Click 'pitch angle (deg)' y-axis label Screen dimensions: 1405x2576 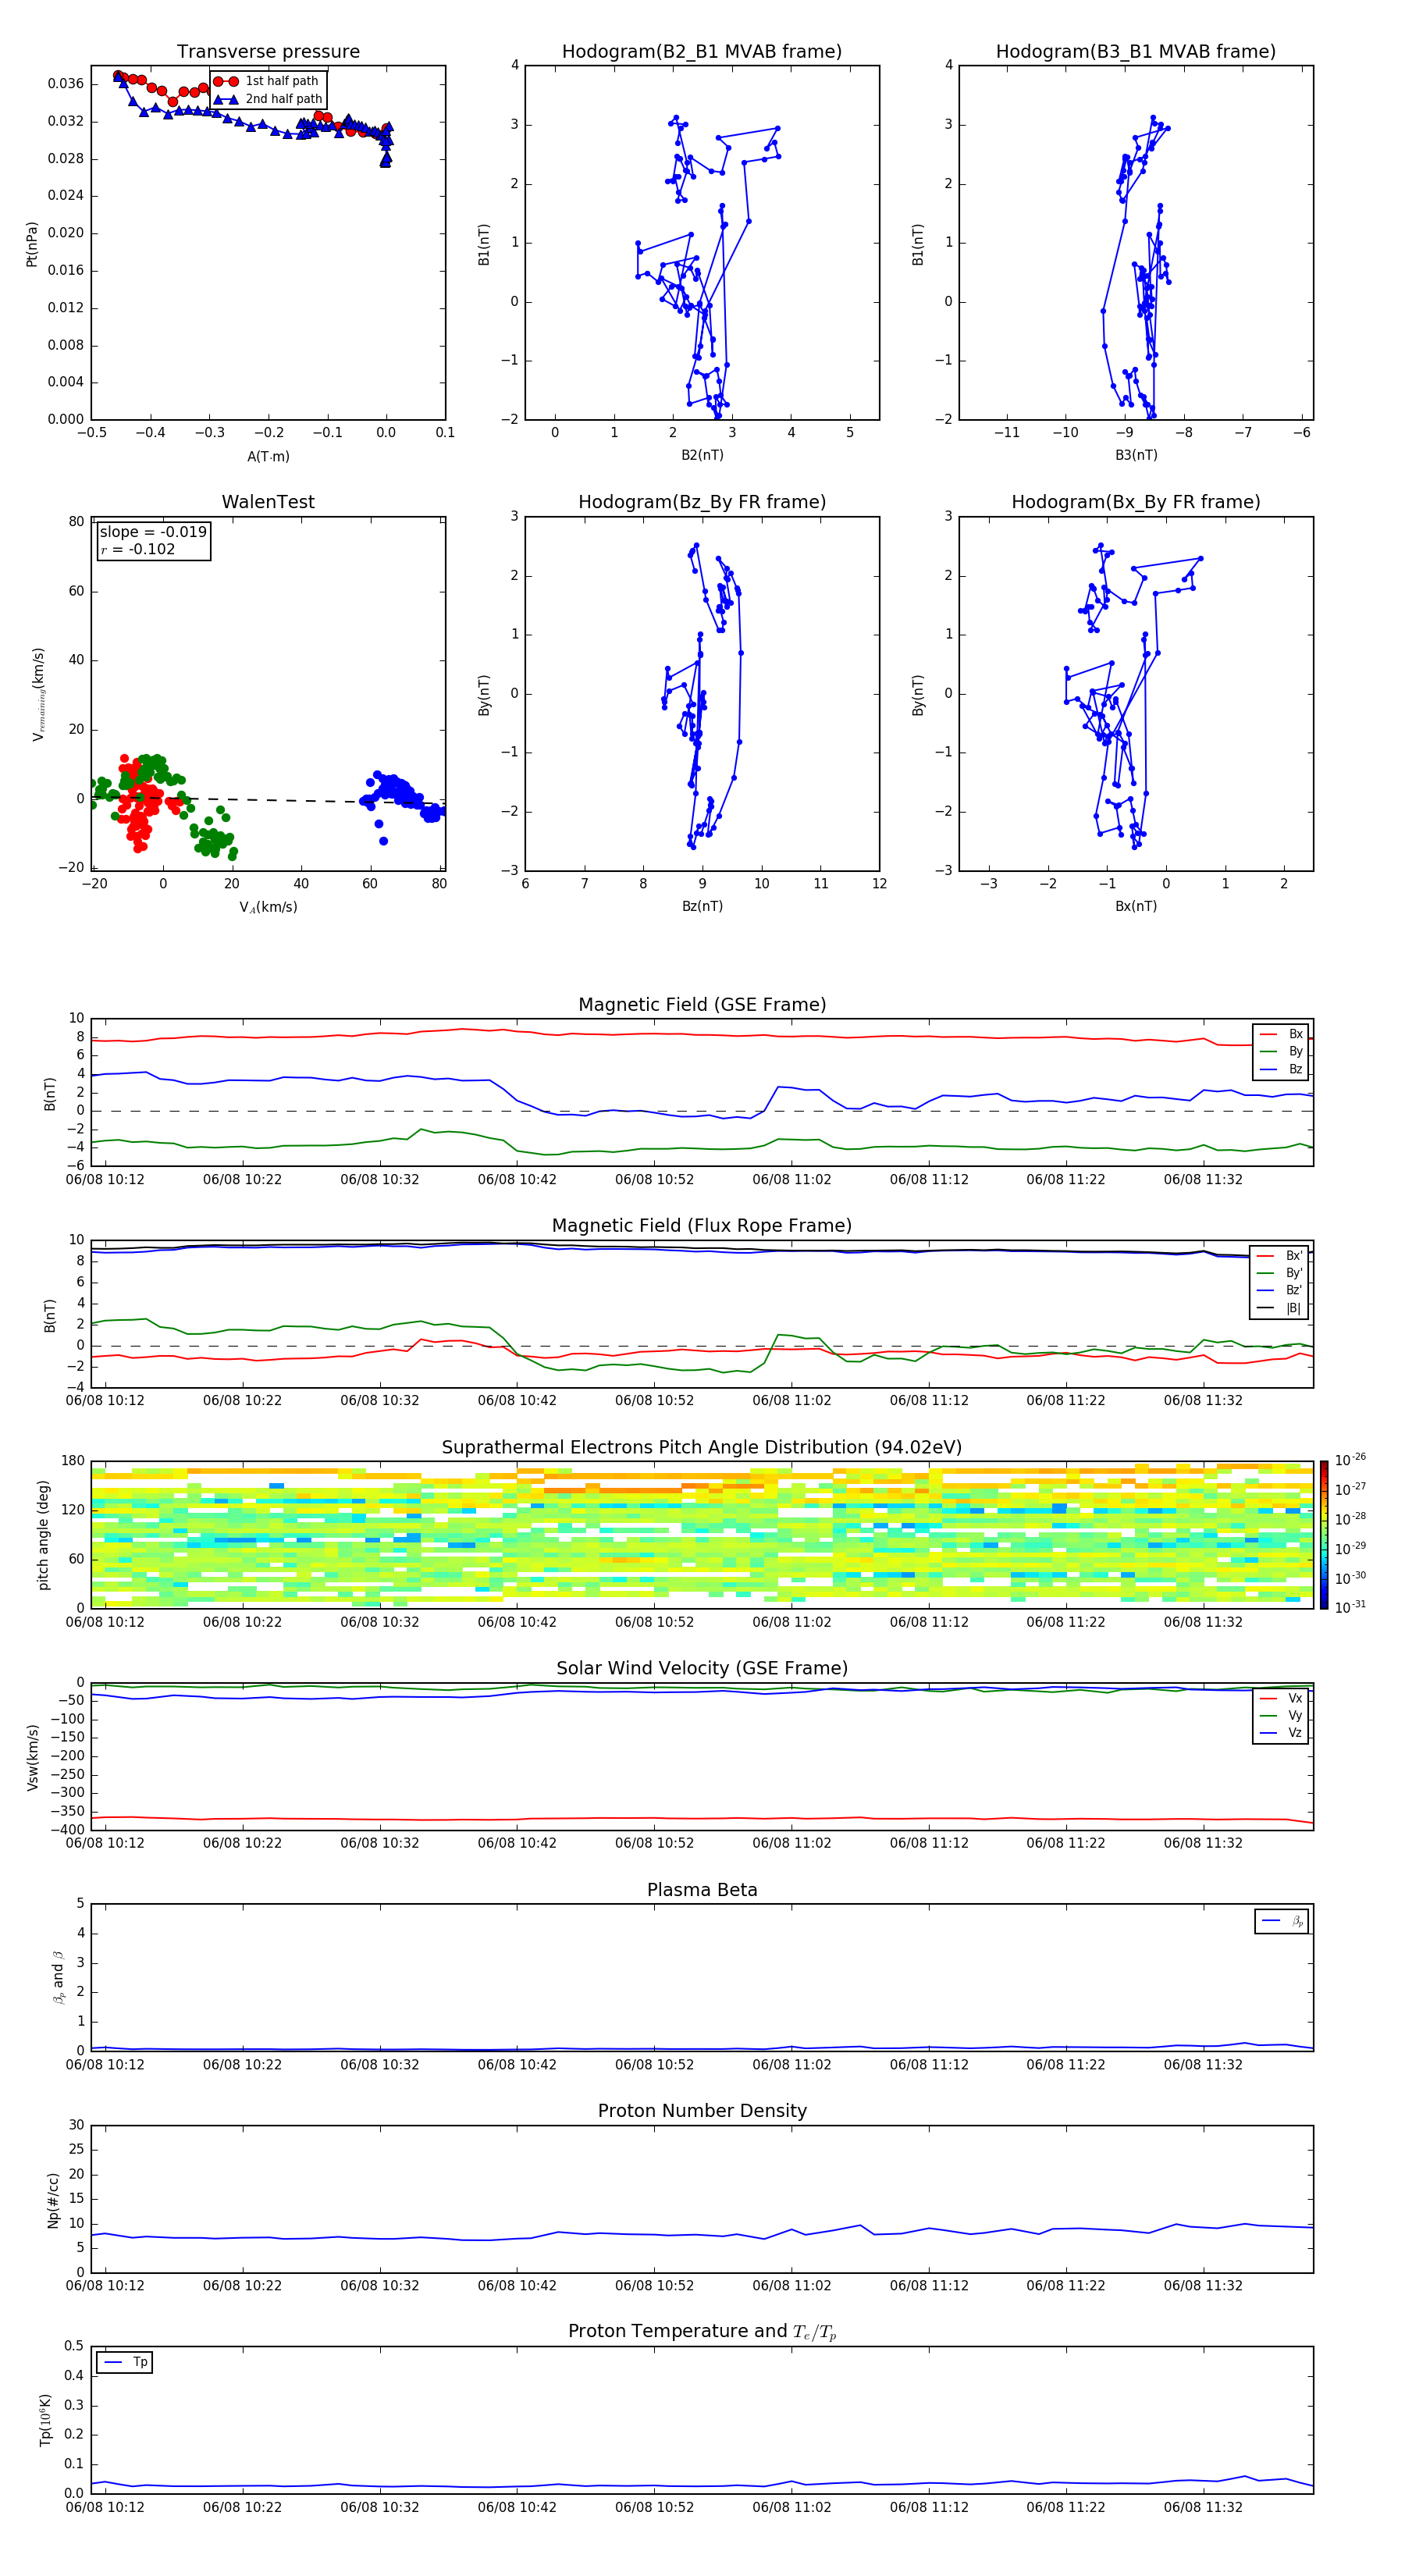tap(43, 1535)
